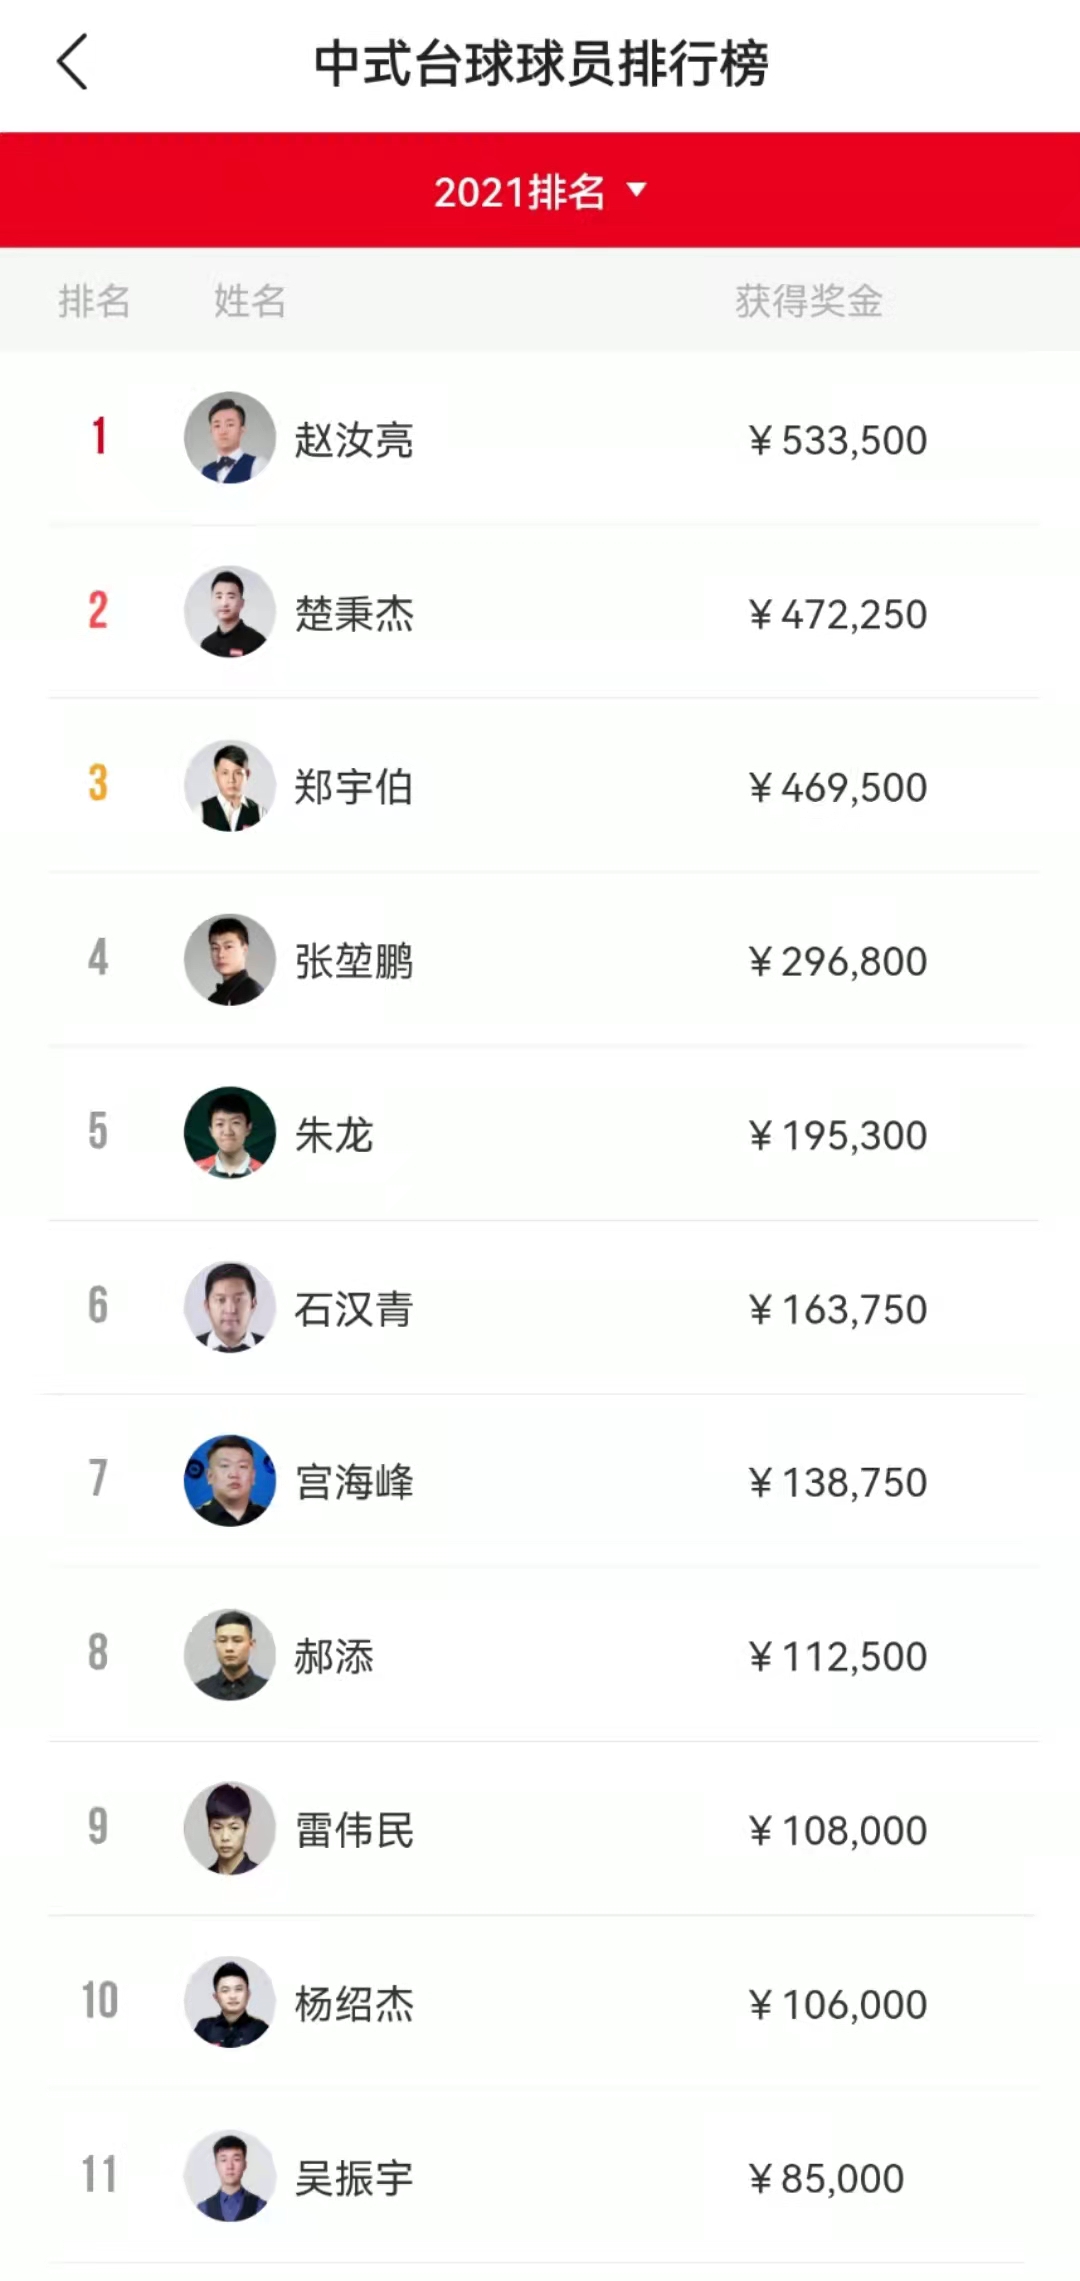Select 楚秉杰's profile avatar
The width and height of the screenshot is (1080, 2281).
pyautogui.click(x=230, y=612)
